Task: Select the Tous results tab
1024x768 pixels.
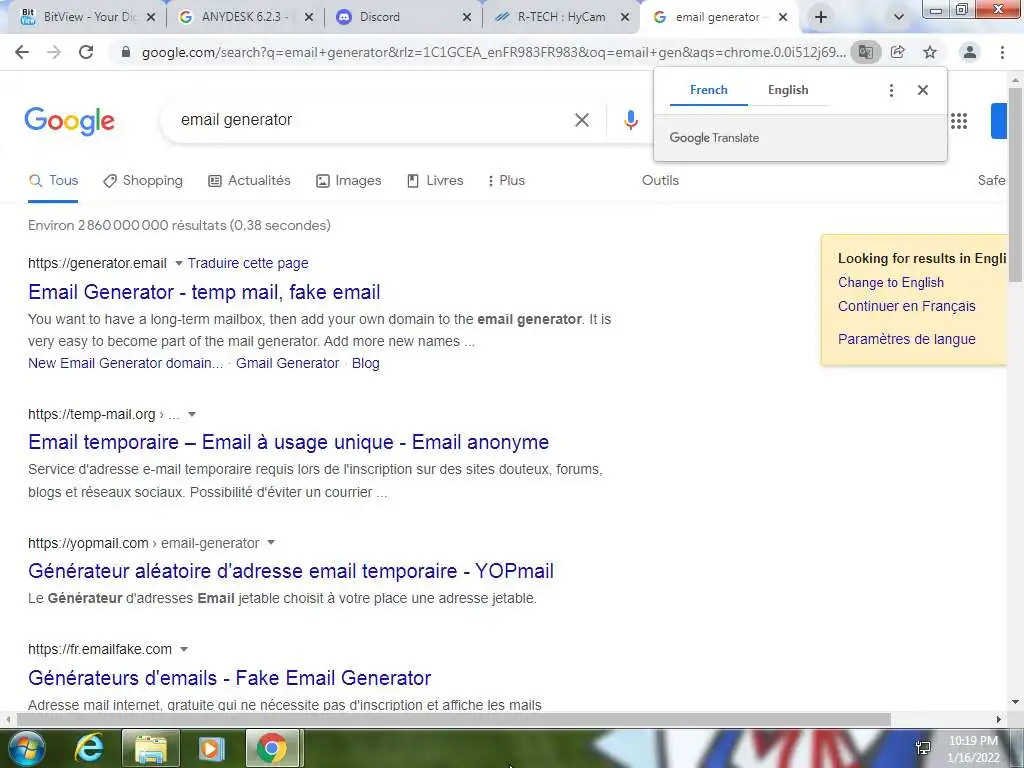Action: pos(54,180)
